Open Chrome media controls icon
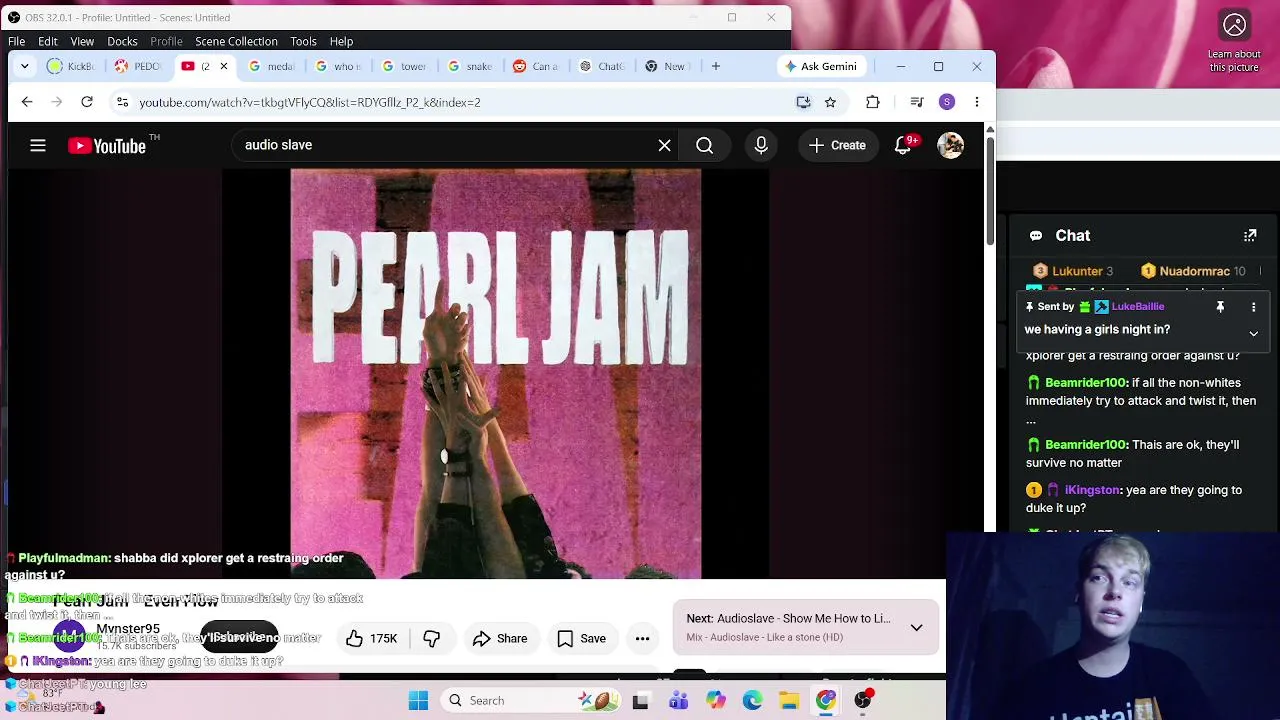The width and height of the screenshot is (1280, 720). (x=916, y=102)
